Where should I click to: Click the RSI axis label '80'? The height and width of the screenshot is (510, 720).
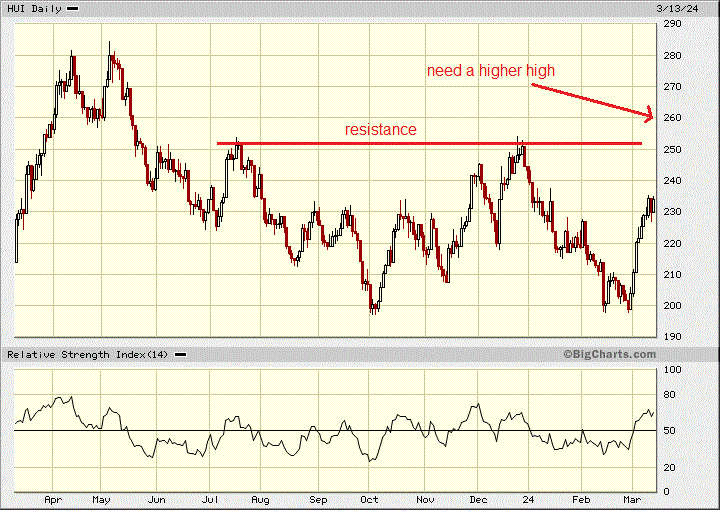click(669, 395)
